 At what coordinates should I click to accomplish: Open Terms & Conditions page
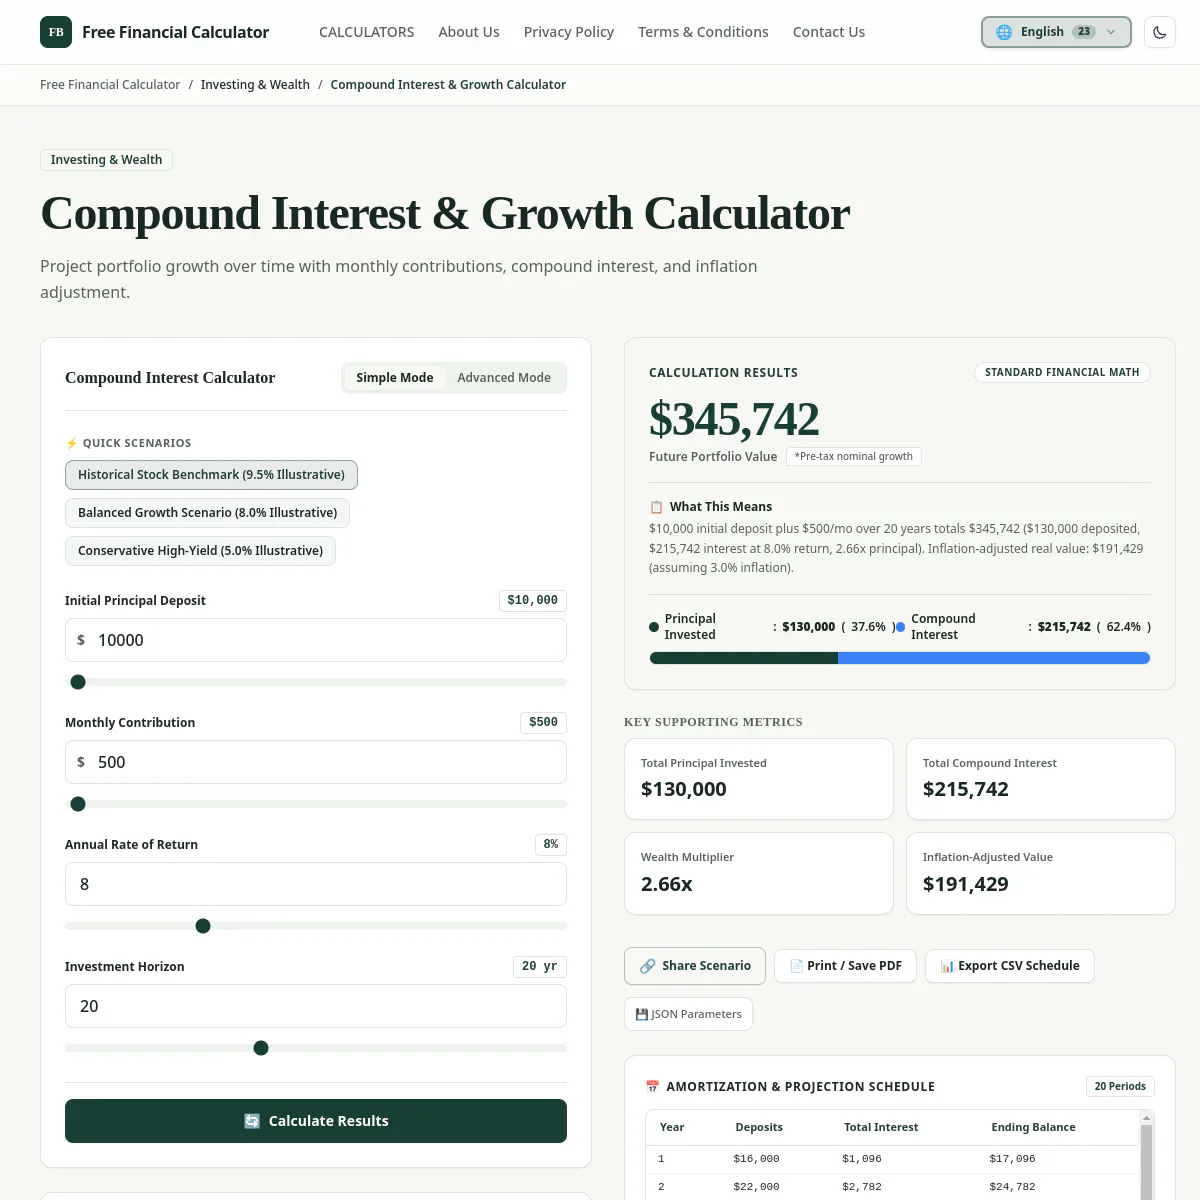tap(703, 32)
